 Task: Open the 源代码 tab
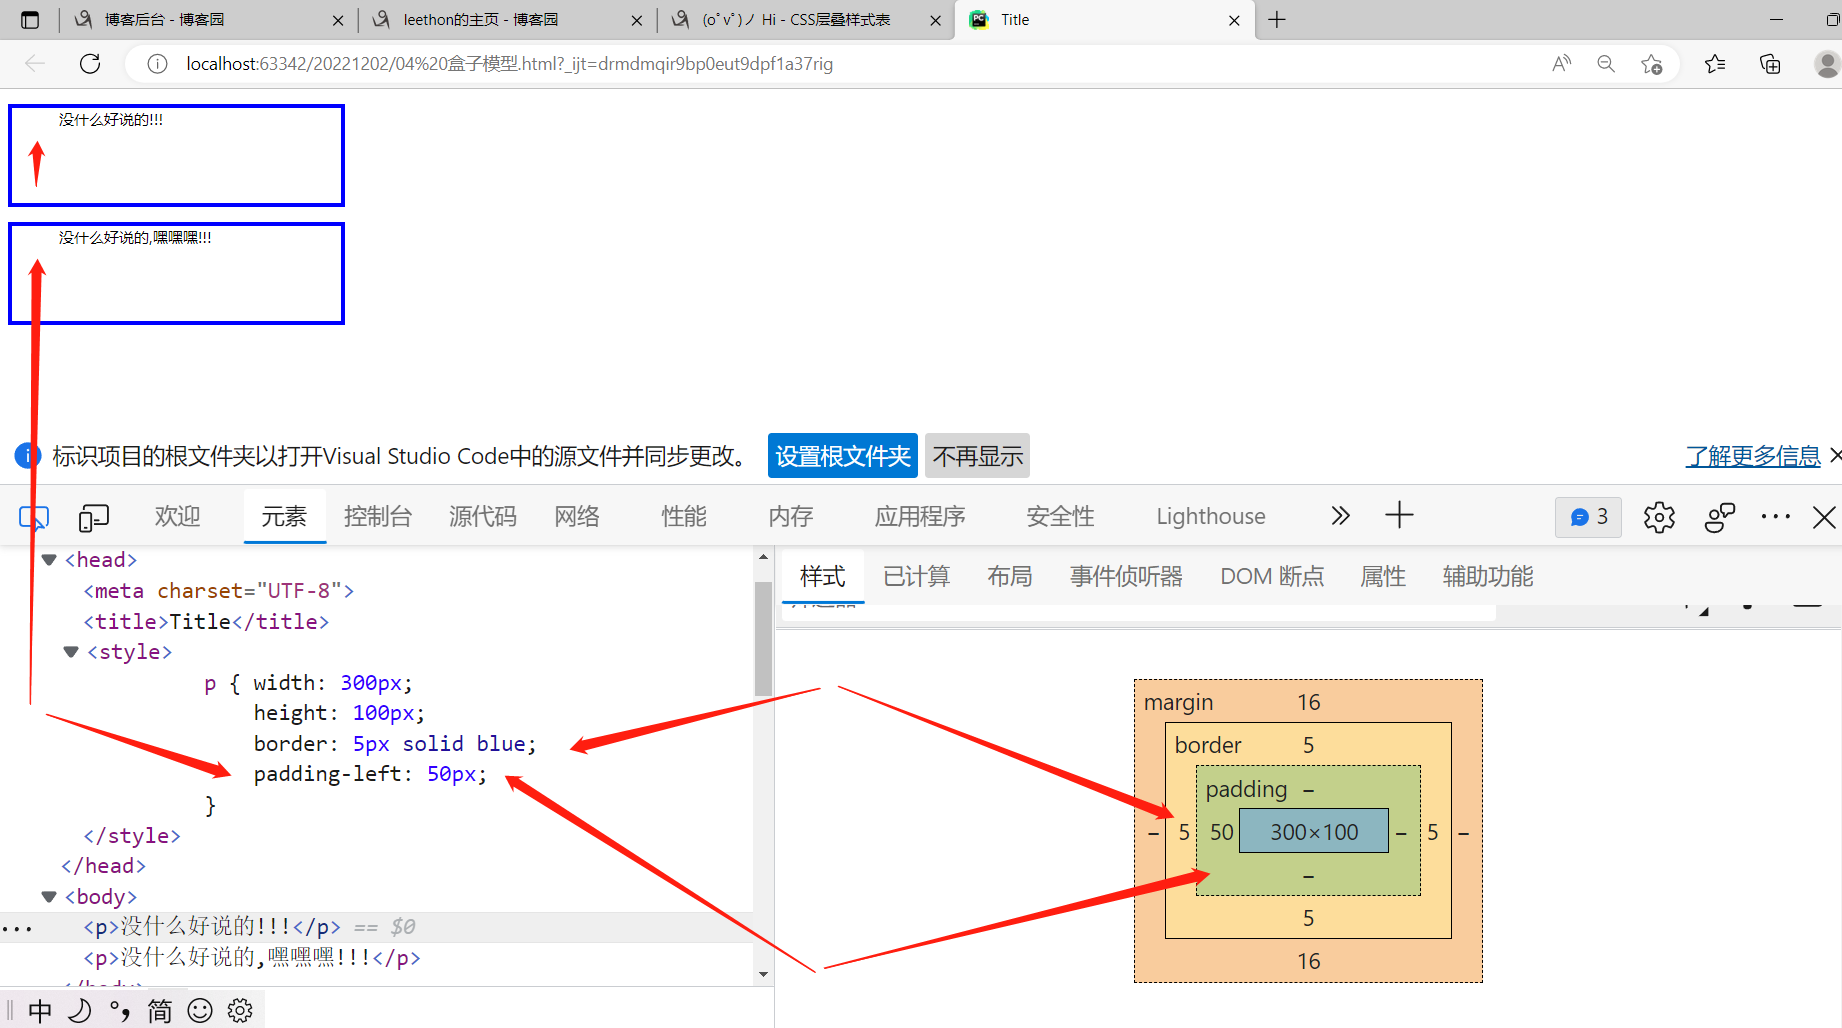coord(483,516)
